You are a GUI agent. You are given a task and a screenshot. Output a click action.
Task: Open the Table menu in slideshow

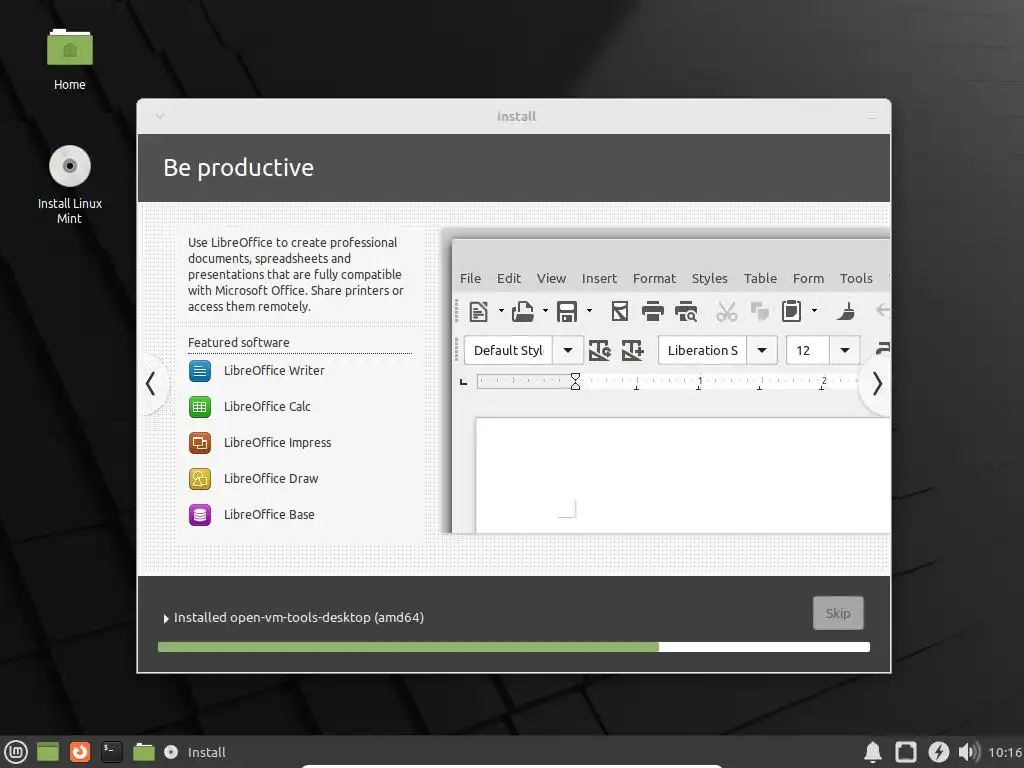[760, 279]
